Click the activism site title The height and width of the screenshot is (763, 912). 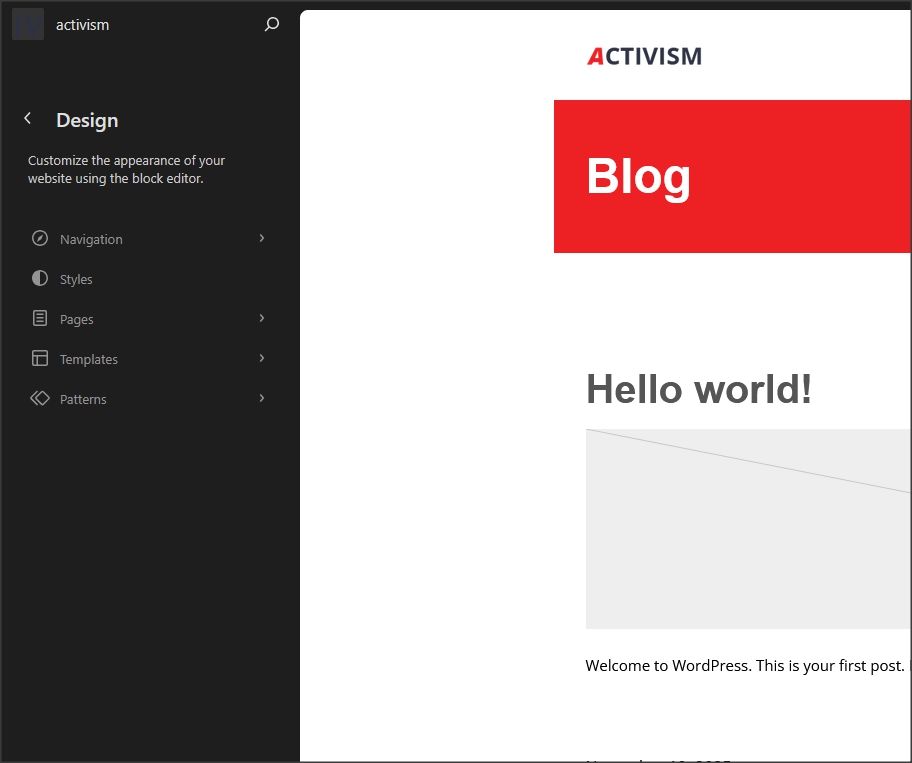[83, 25]
